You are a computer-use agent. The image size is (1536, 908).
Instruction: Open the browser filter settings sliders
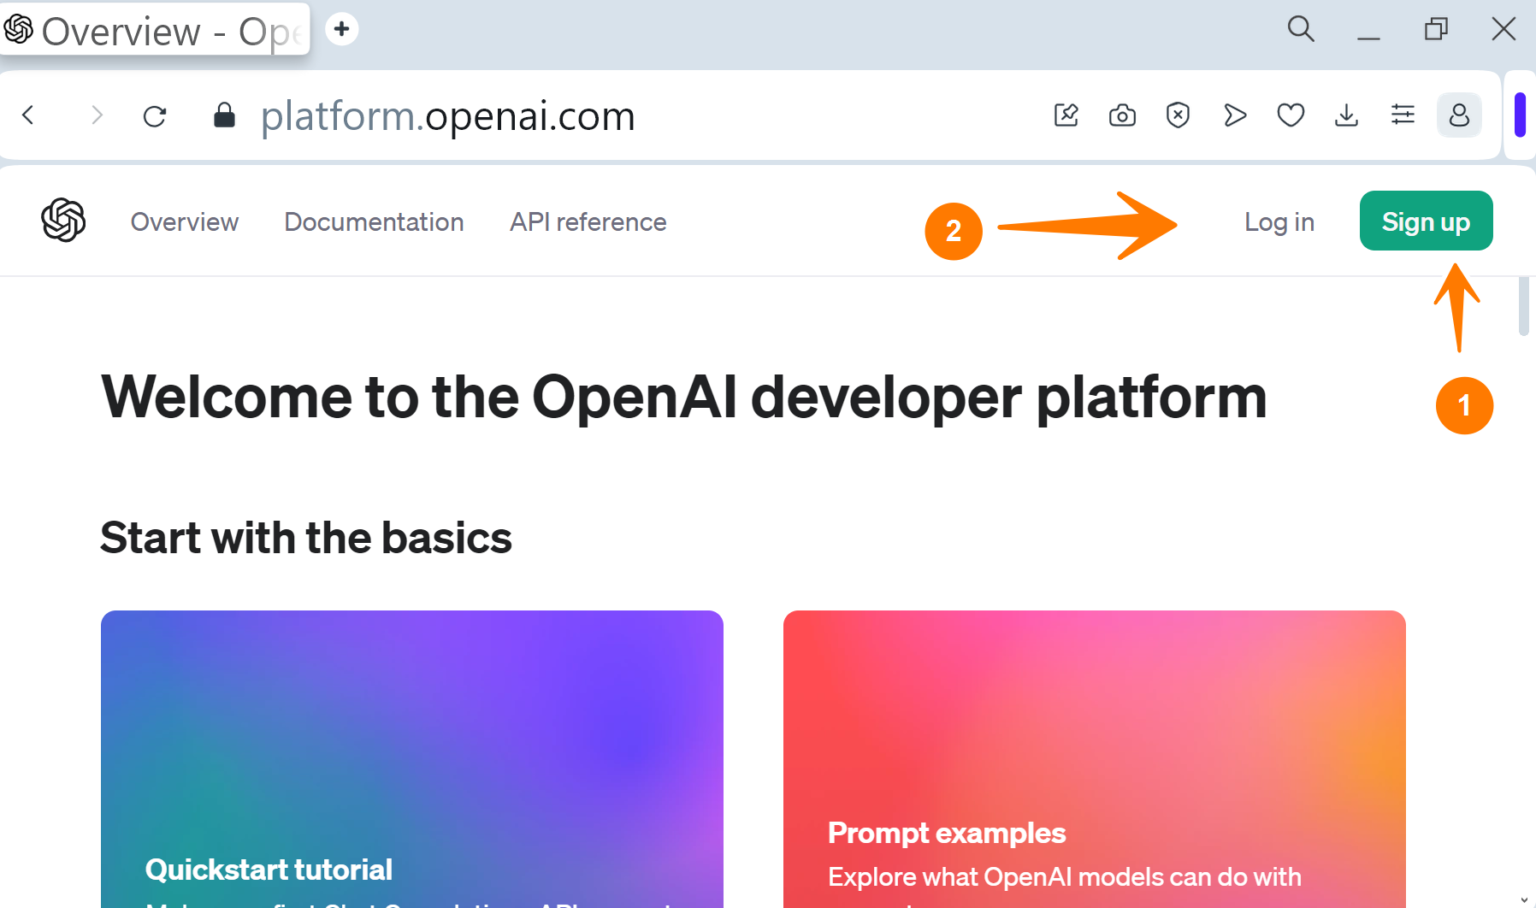click(x=1402, y=115)
